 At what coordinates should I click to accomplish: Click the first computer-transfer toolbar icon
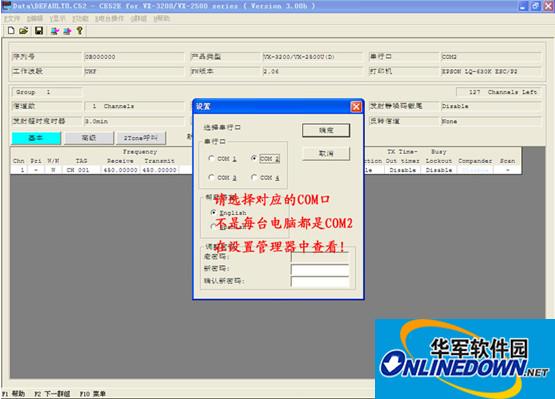tap(55, 31)
